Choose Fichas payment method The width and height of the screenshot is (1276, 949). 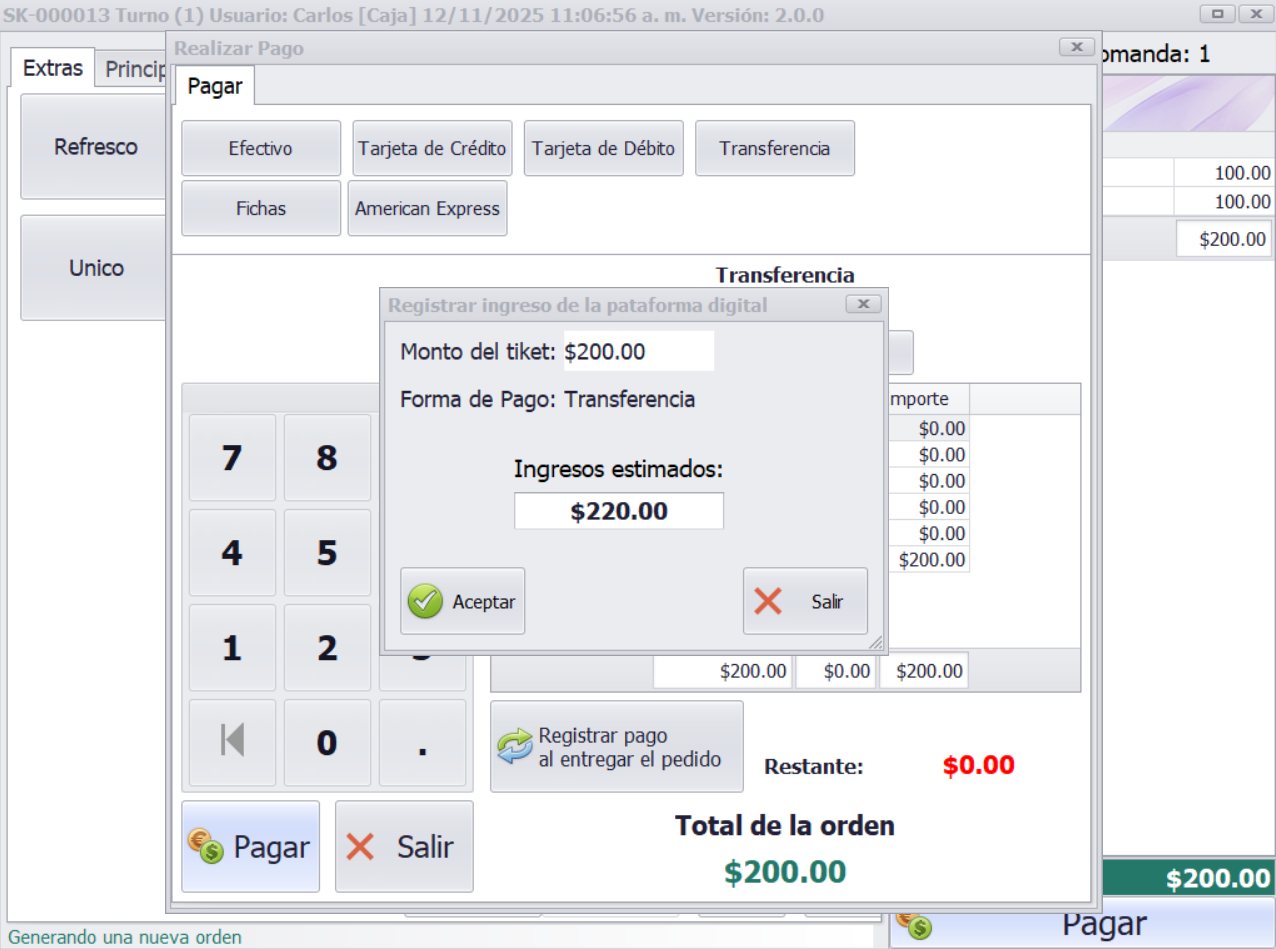(x=260, y=208)
